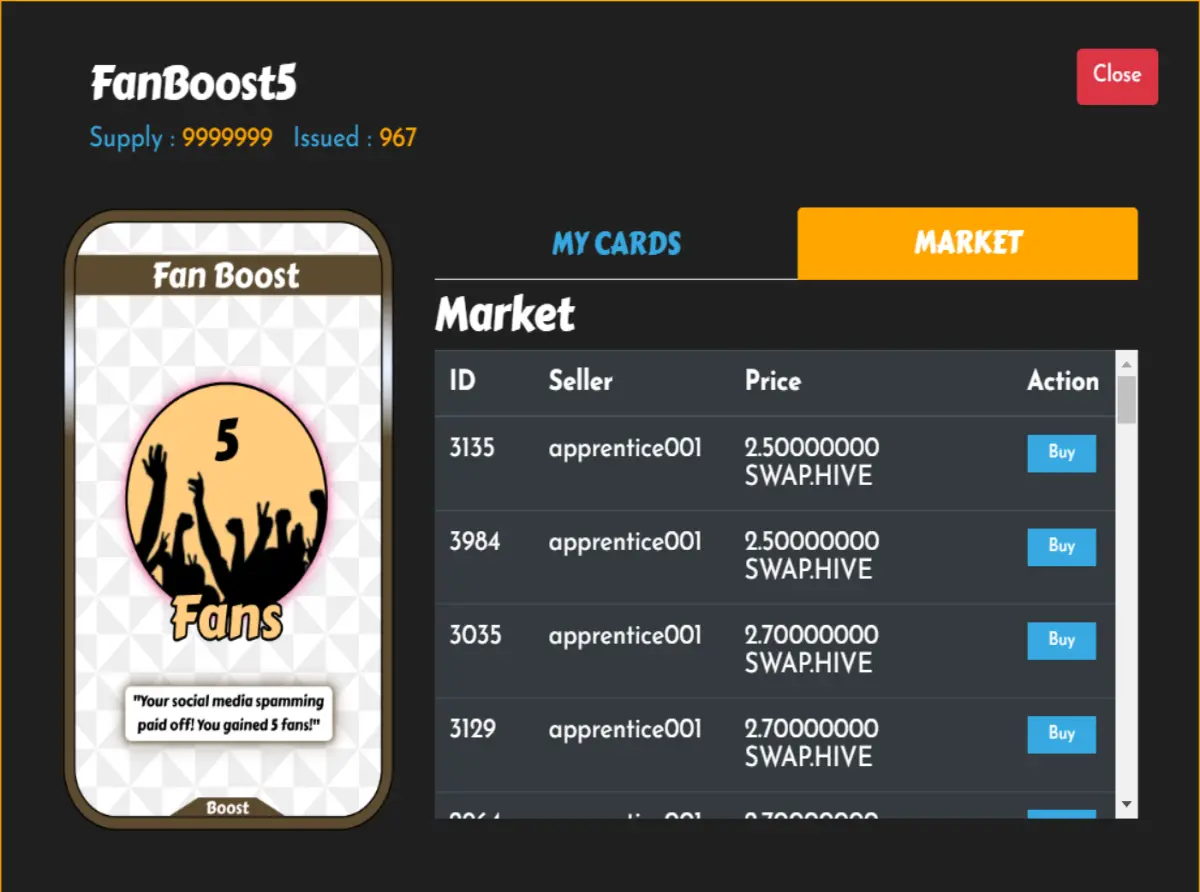Click the orange Fans text on card
Screen dimensions: 1200x892
(x=228, y=618)
